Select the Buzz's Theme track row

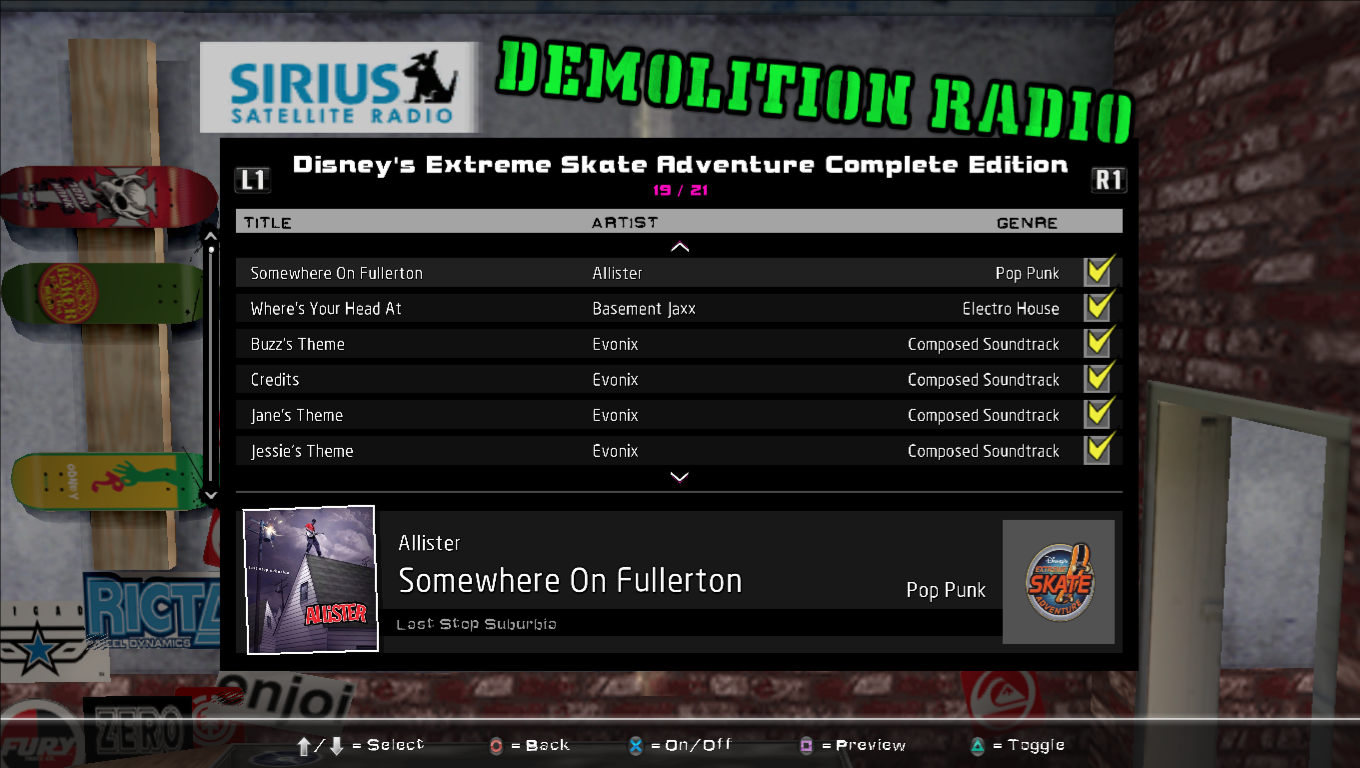(660, 344)
